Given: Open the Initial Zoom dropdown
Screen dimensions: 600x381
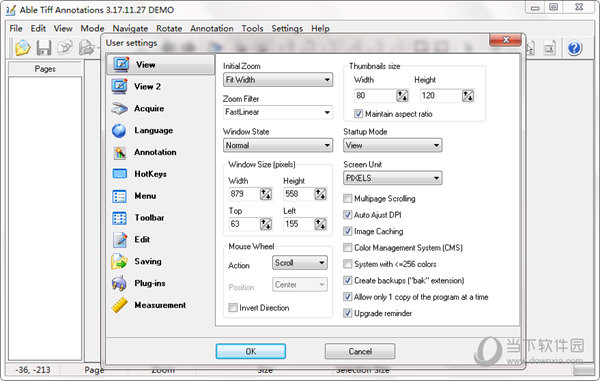Looking at the screenshot, I should [278, 80].
